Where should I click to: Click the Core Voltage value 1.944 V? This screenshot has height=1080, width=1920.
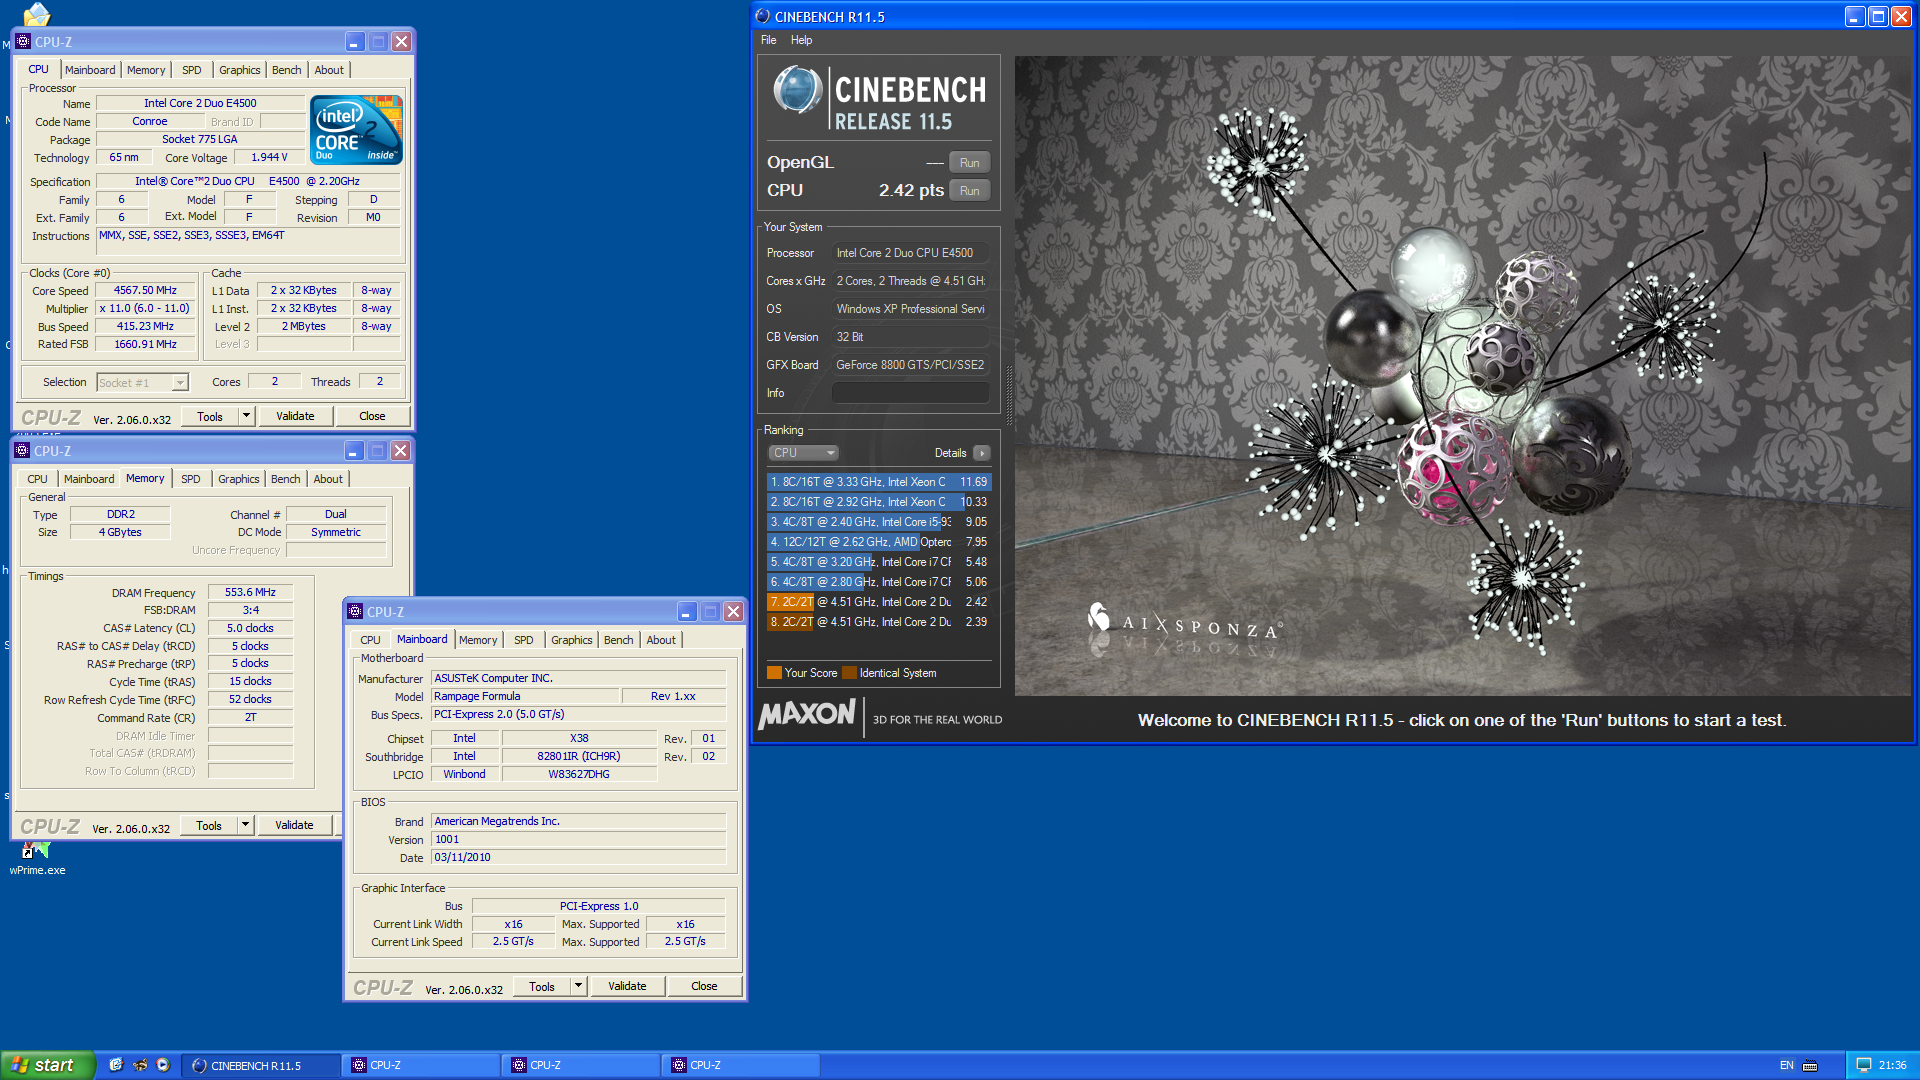tap(269, 157)
